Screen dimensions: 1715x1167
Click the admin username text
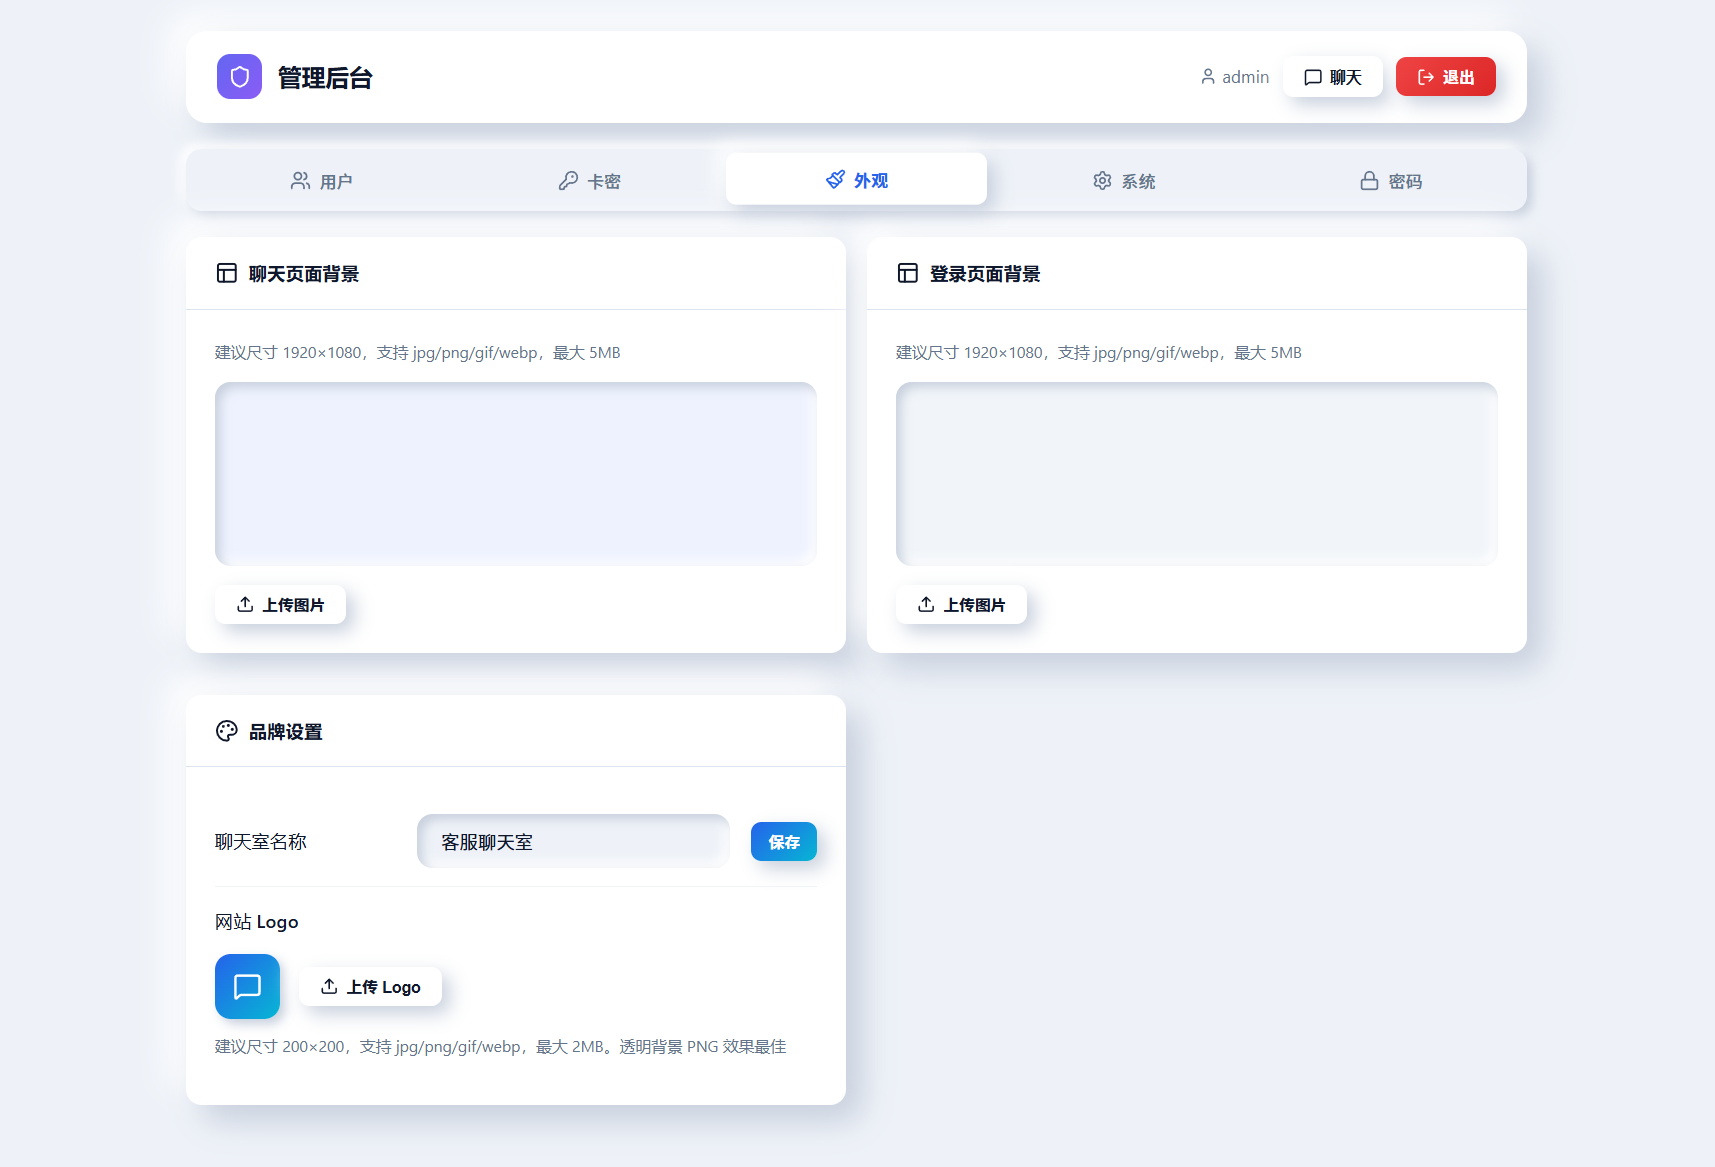point(1246,77)
